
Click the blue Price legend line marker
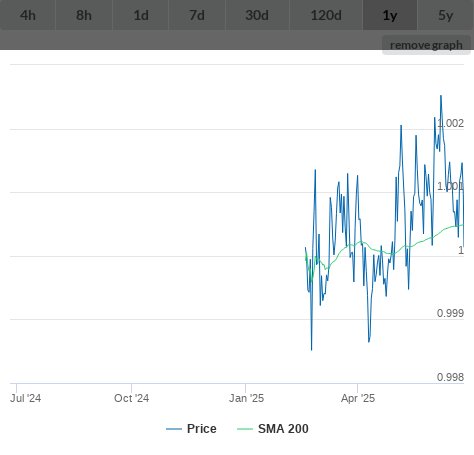(x=174, y=429)
